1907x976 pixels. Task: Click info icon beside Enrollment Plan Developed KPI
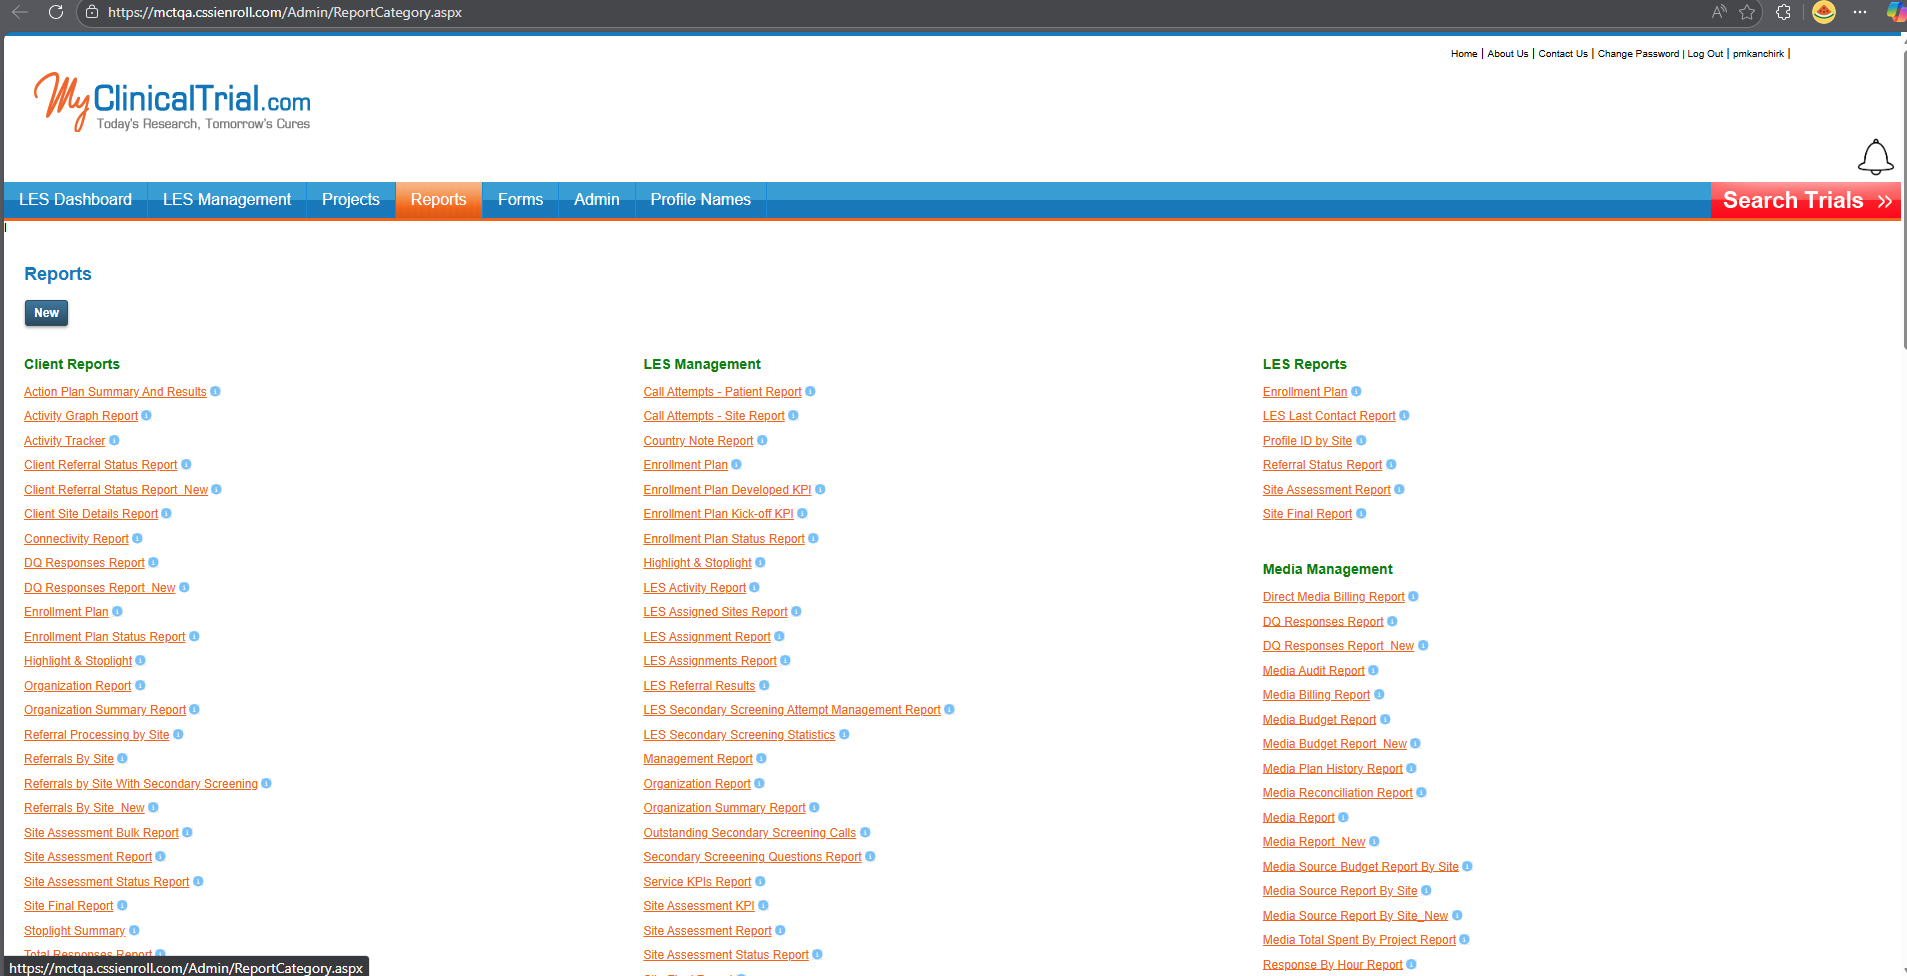[820, 489]
